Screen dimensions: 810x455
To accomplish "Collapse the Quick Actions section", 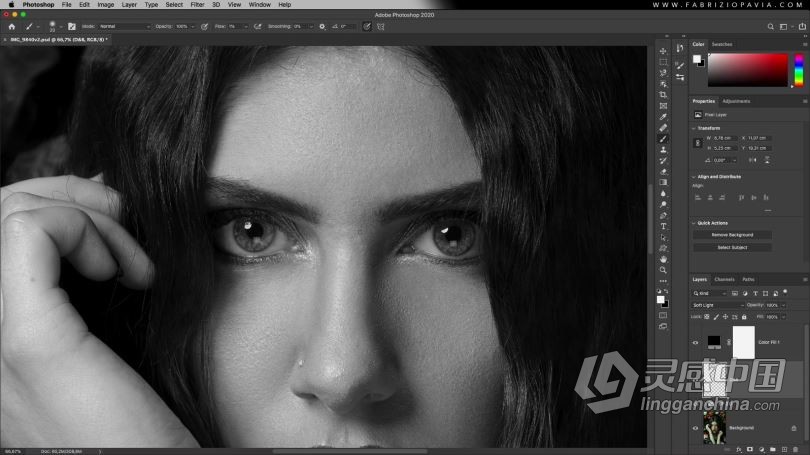I will 694,223.
